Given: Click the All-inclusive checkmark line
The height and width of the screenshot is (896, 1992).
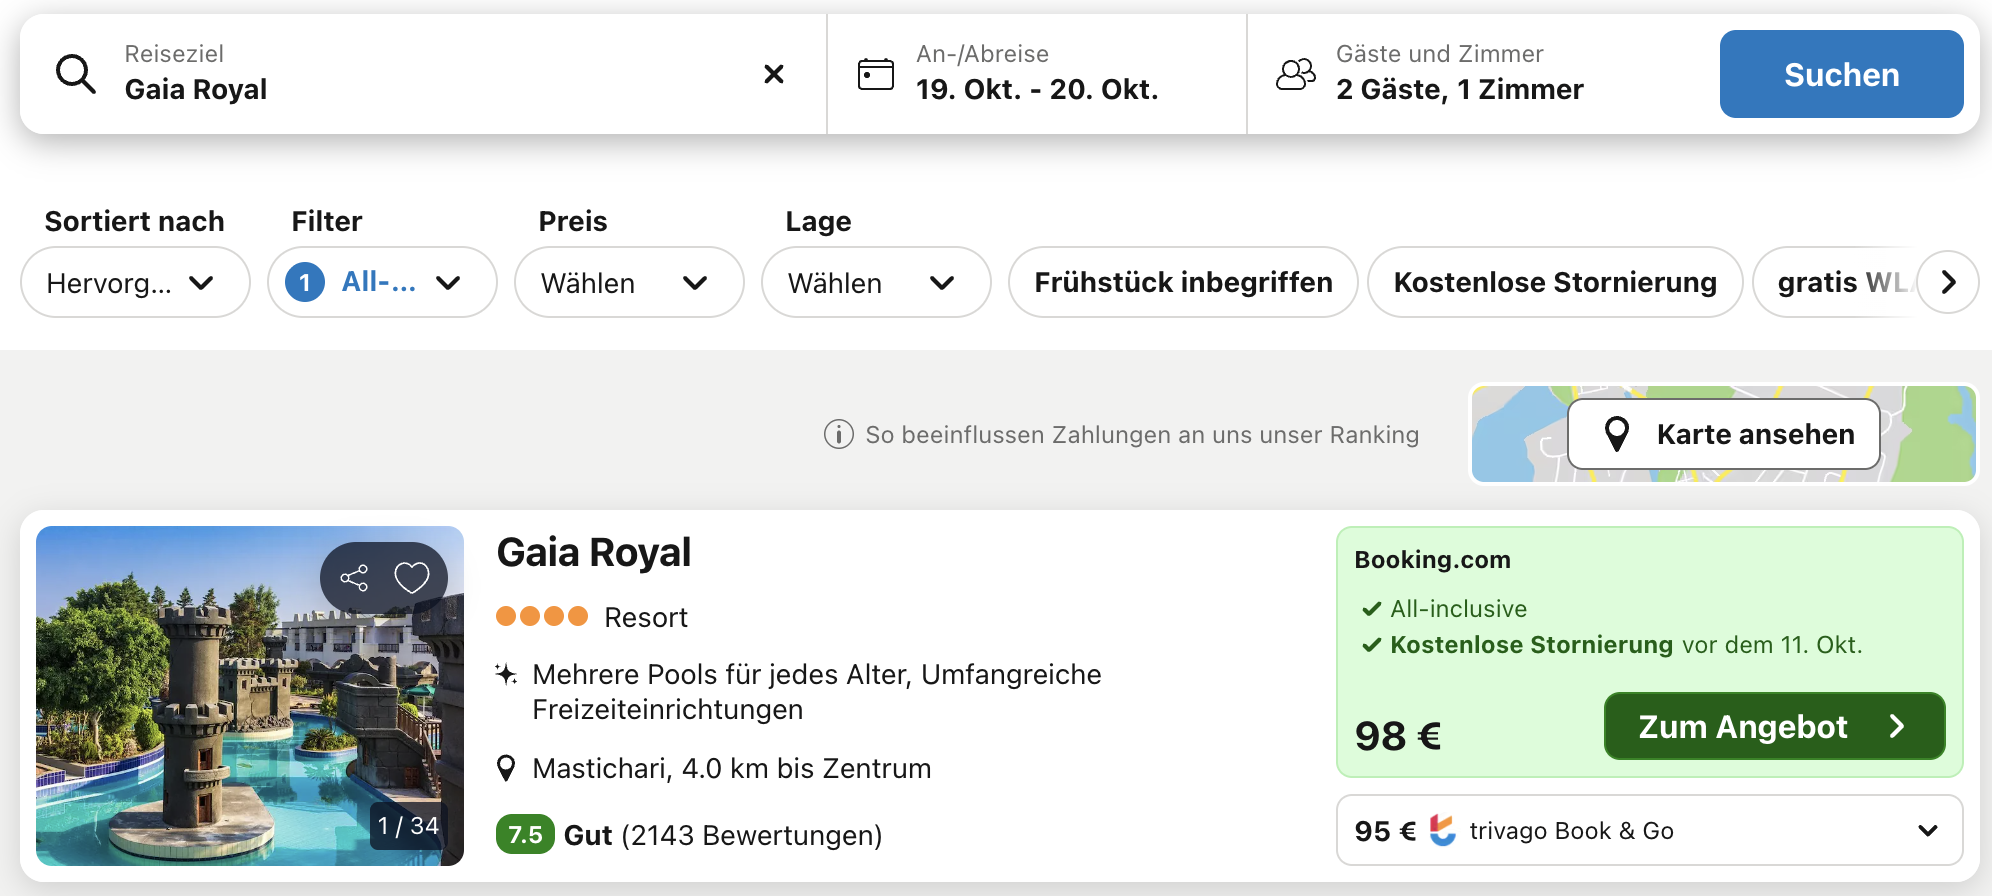Looking at the screenshot, I should 1444,608.
